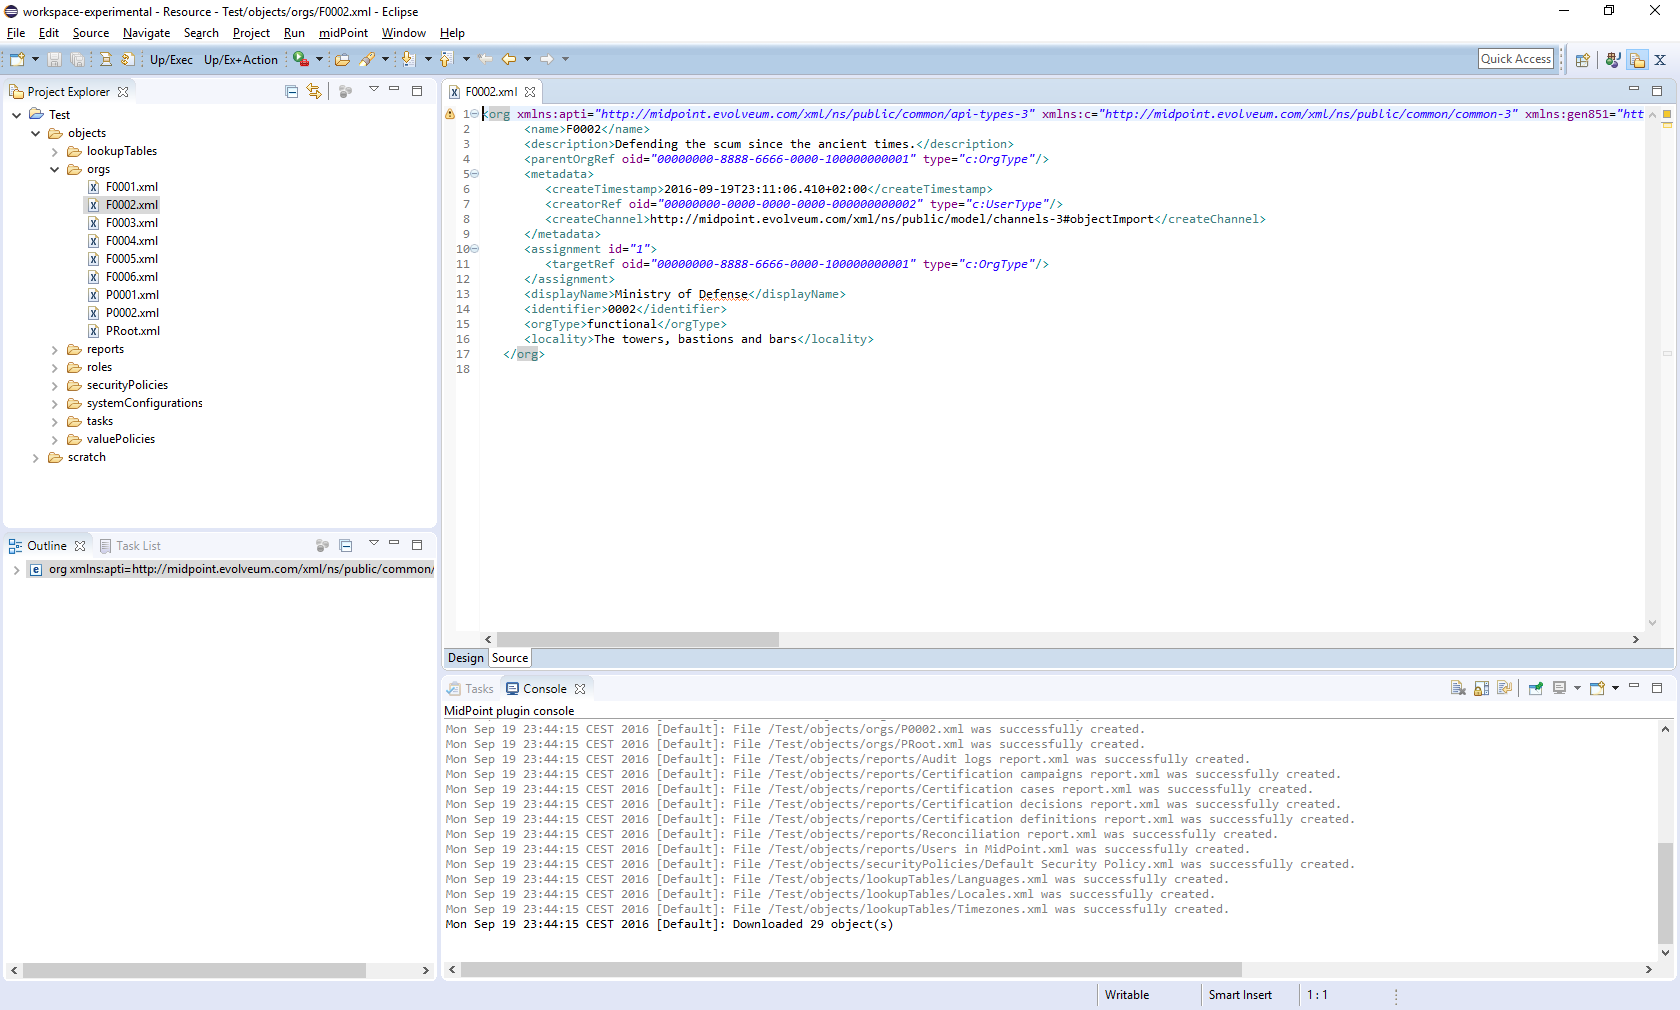Click the Pin Console icon
The width and height of the screenshot is (1680, 1010).
click(x=1535, y=688)
